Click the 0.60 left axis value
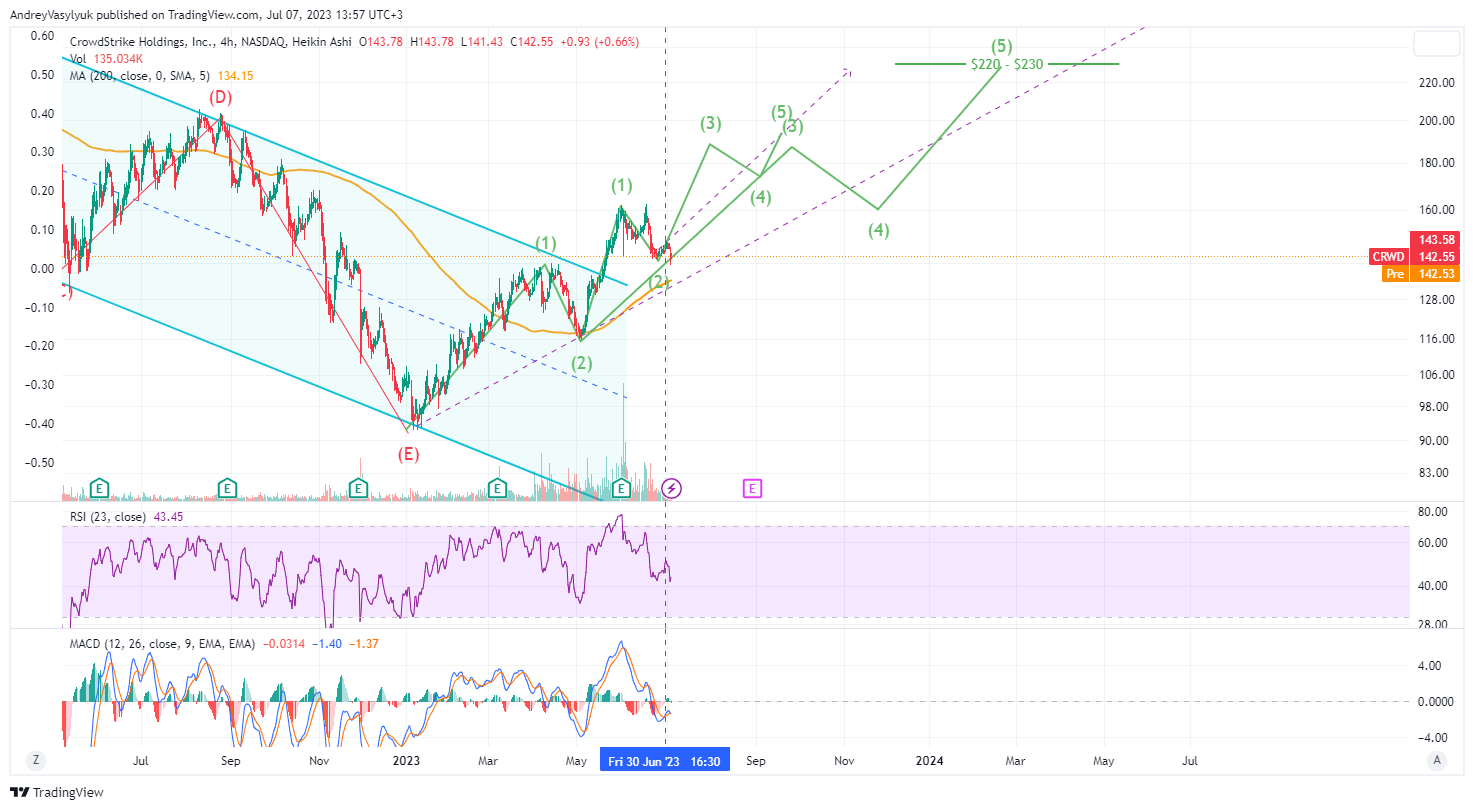This screenshot has height=810, width=1474. 42,36
